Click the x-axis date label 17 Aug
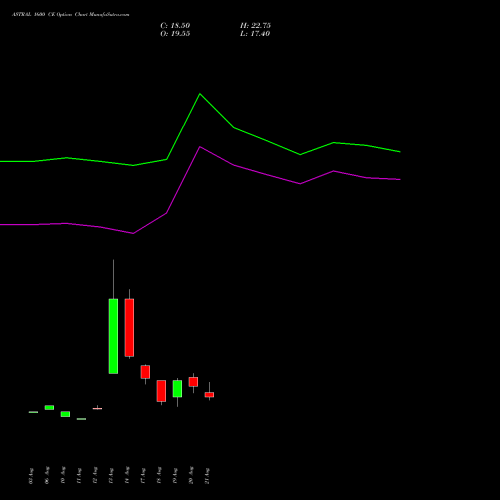500x500 pixels. click(x=143, y=476)
